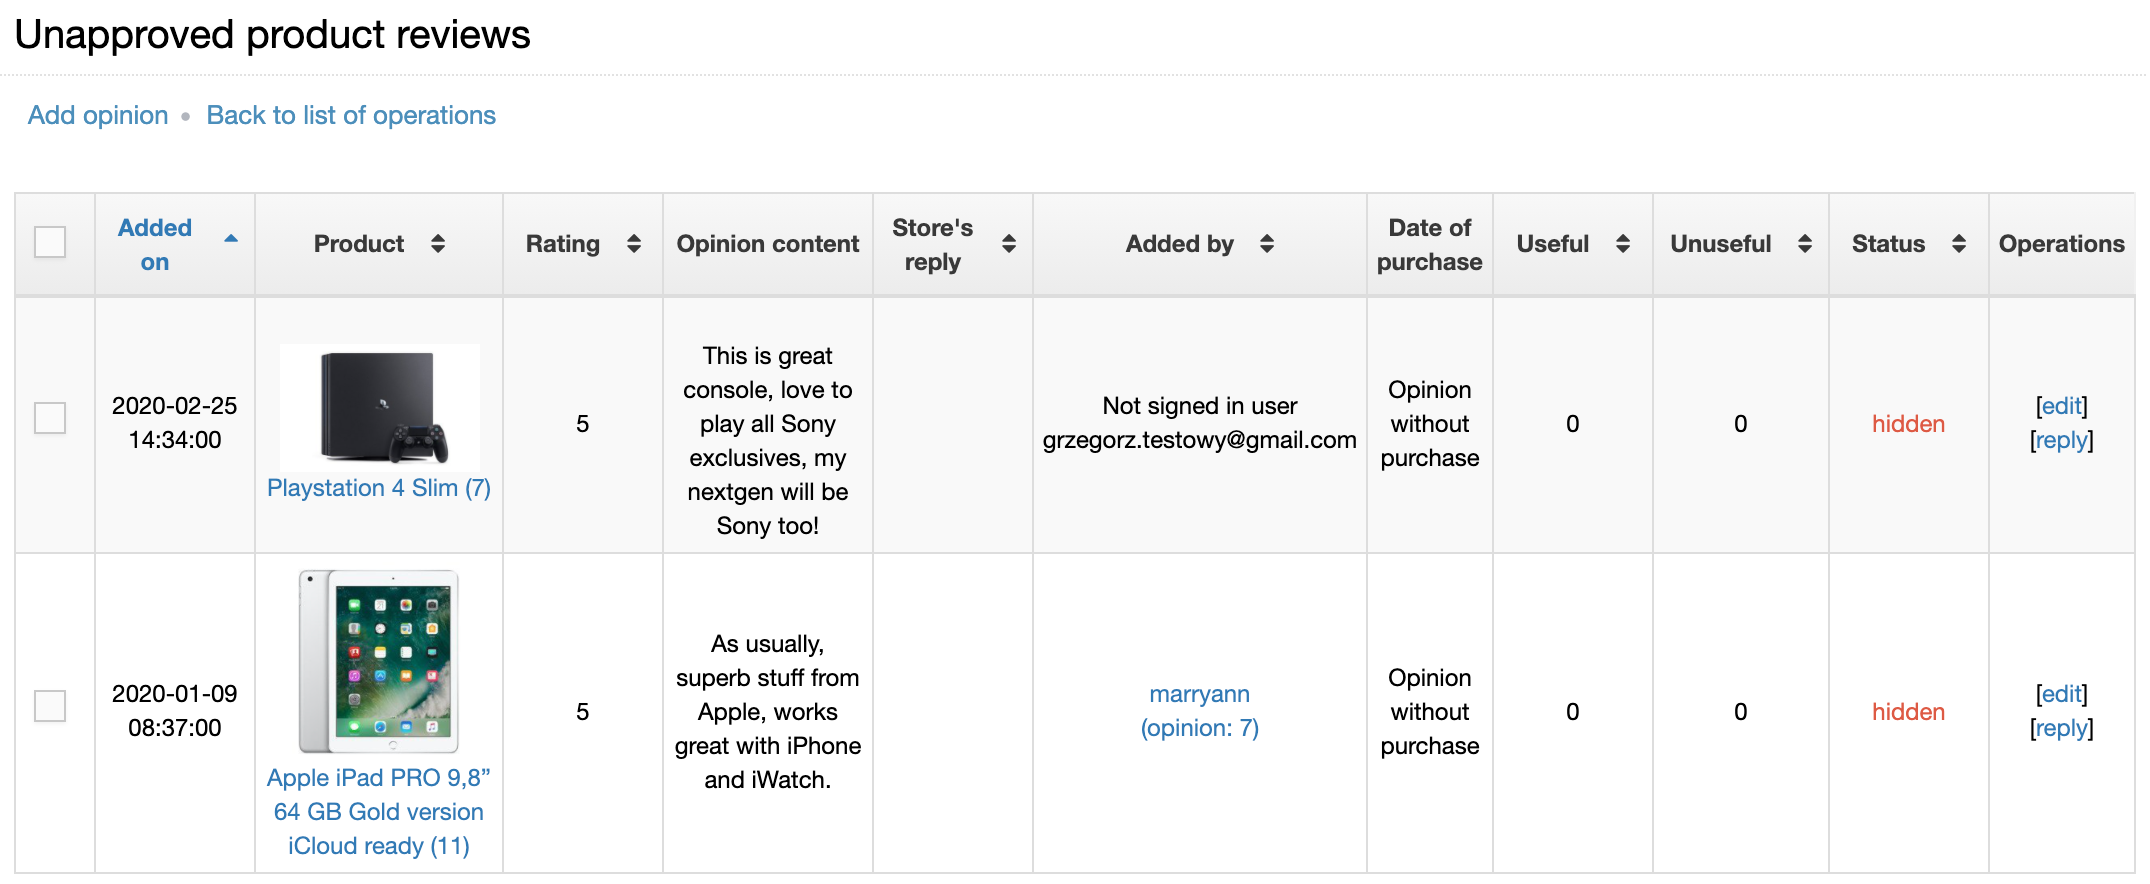
Task: Sort by Added on arrow icon
Action: tap(231, 239)
